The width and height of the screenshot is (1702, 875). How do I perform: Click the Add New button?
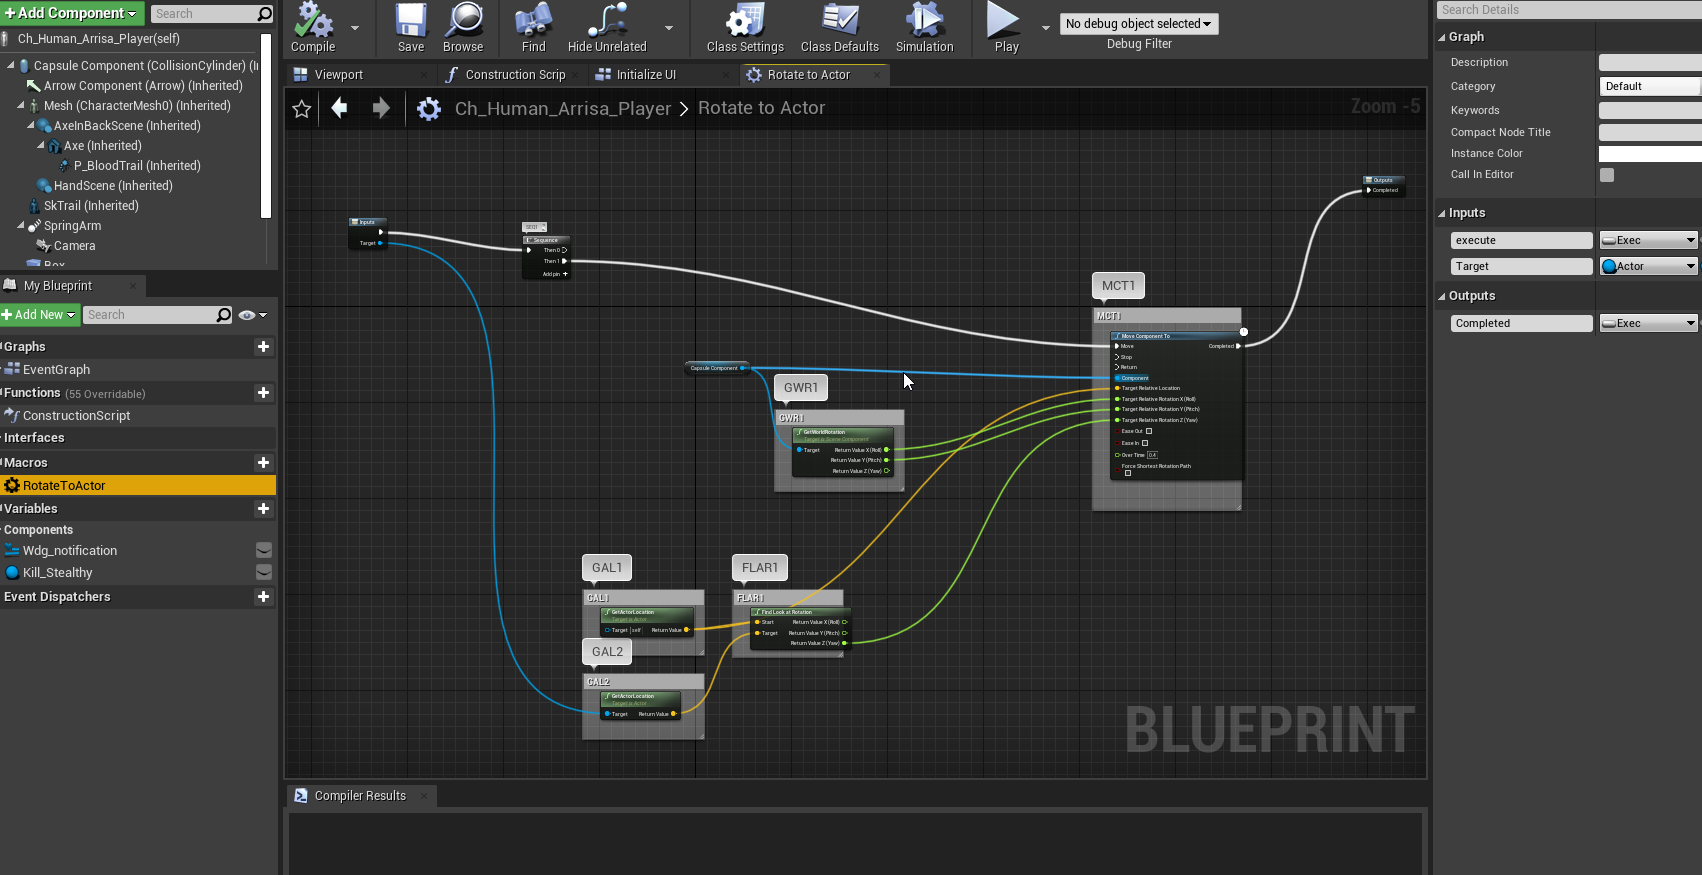[x=39, y=315]
